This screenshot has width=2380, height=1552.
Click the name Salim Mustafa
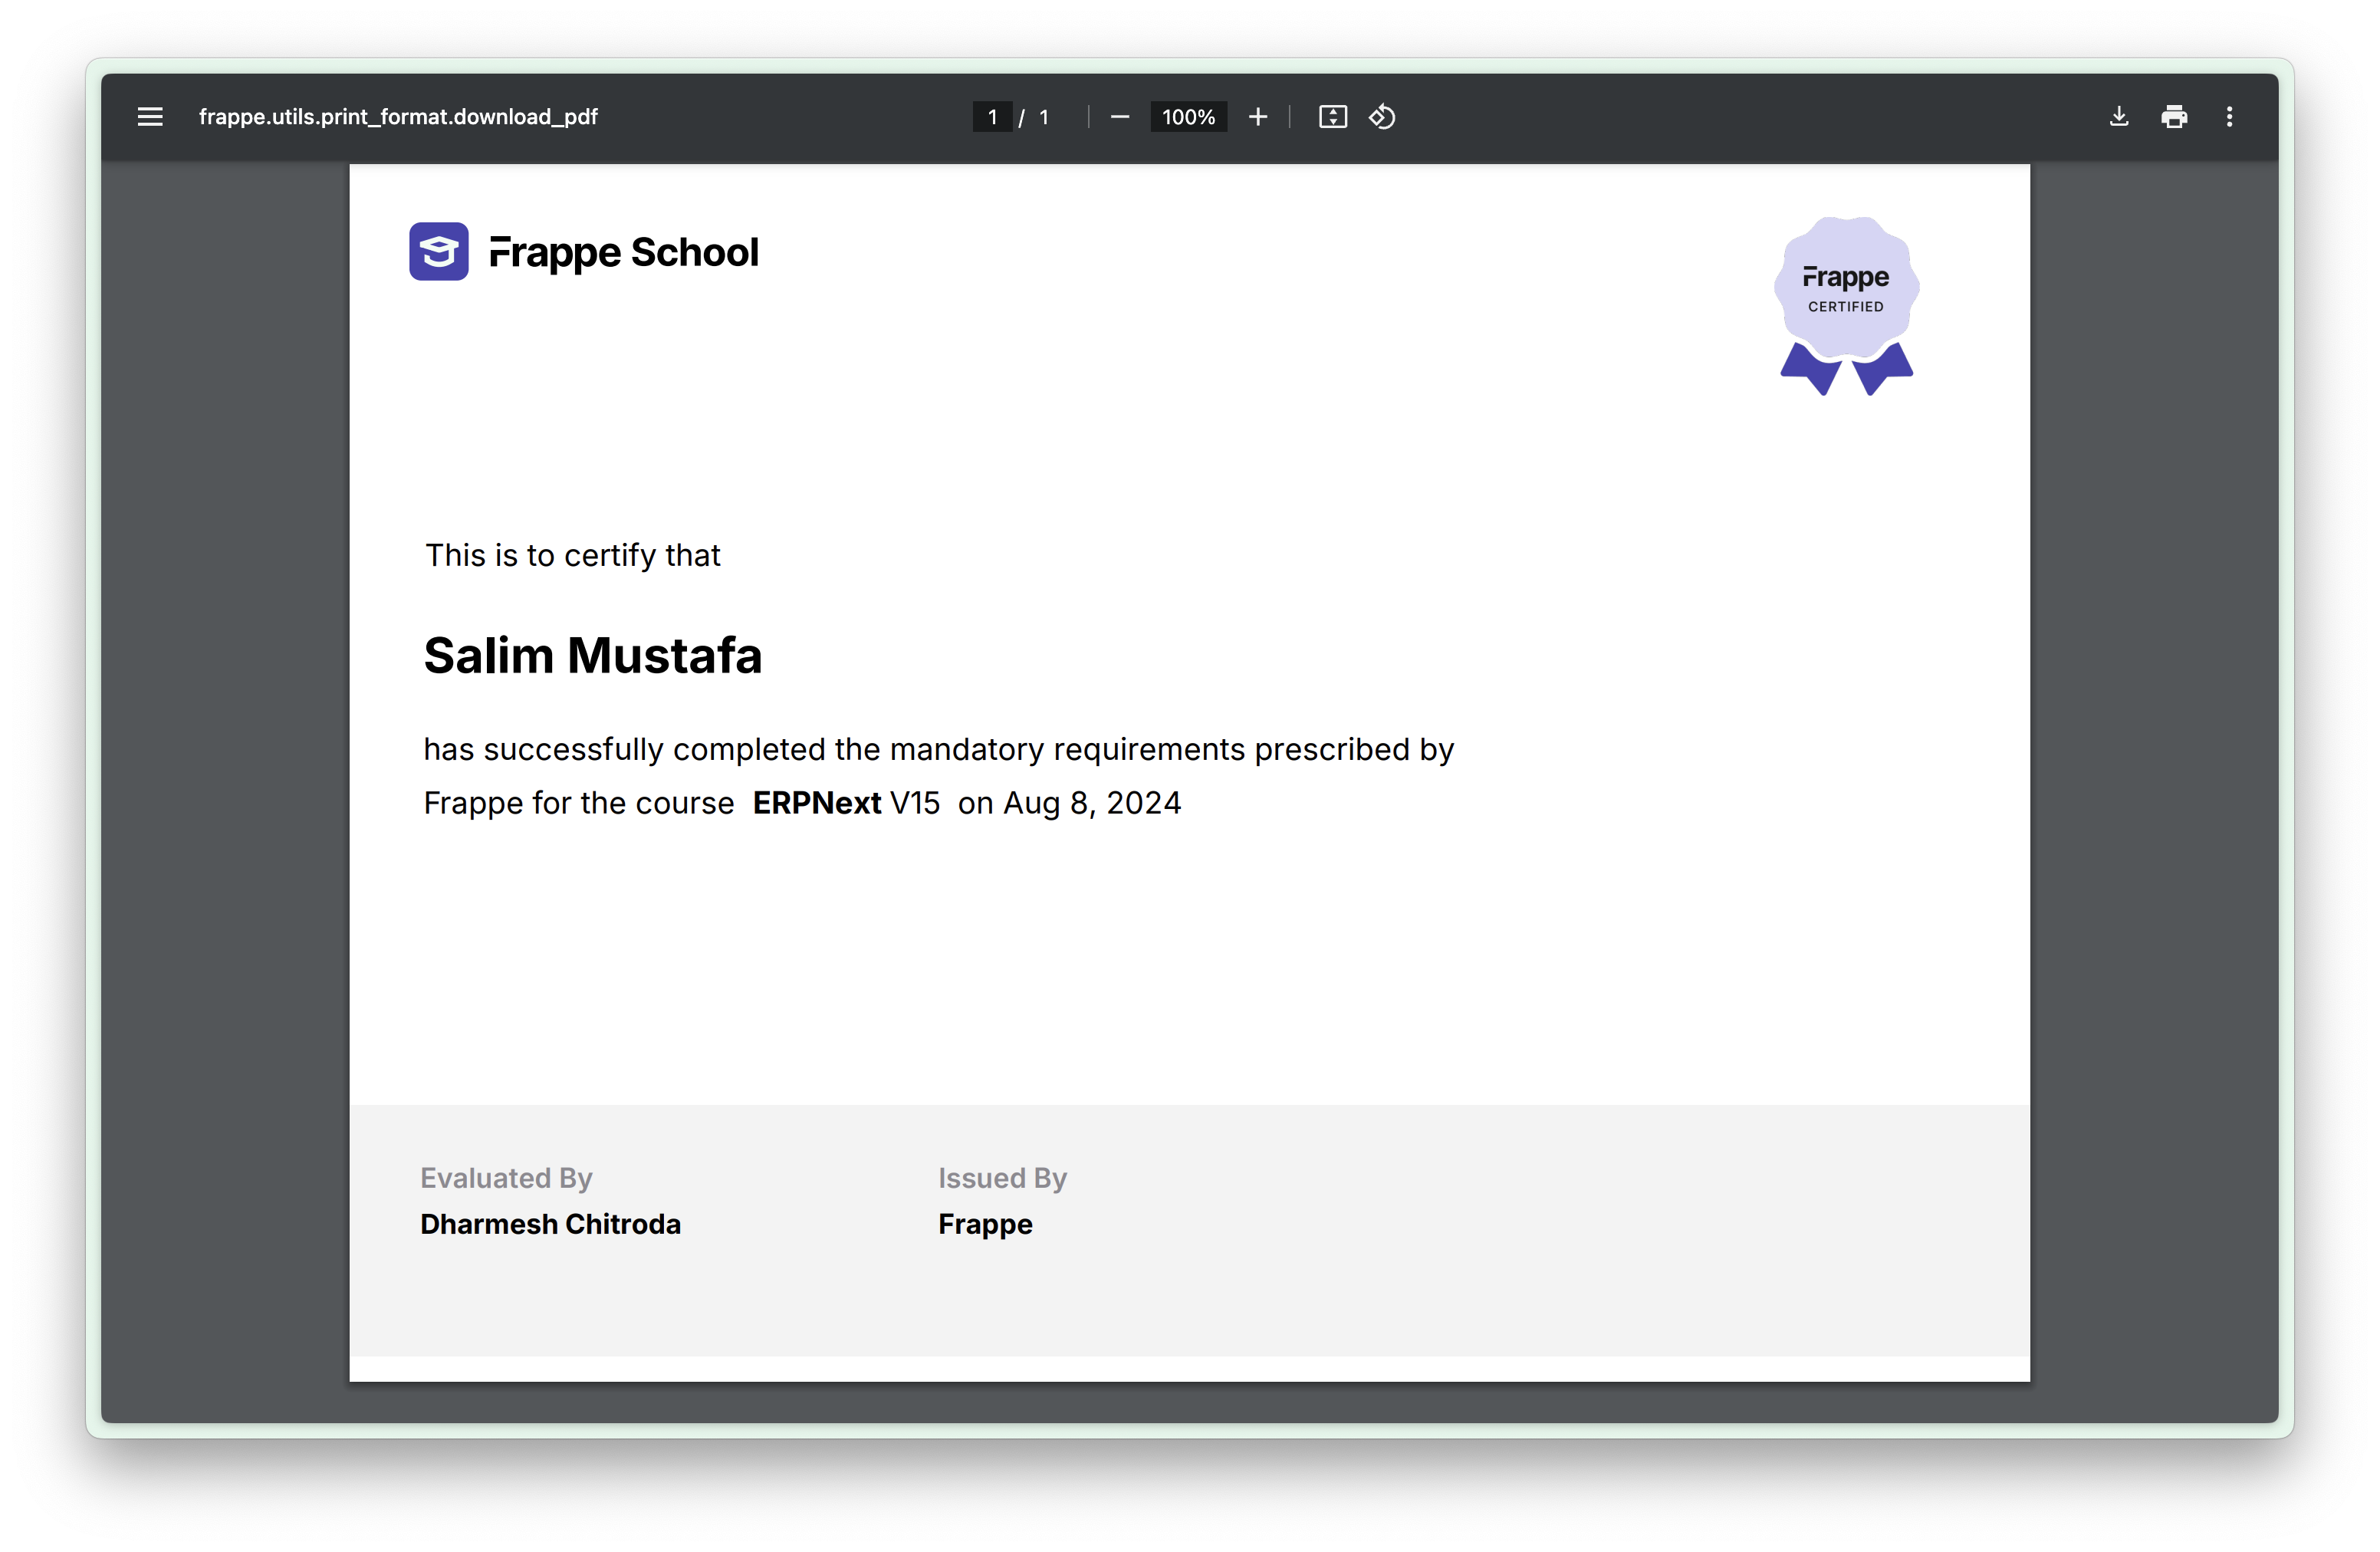(592, 656)
